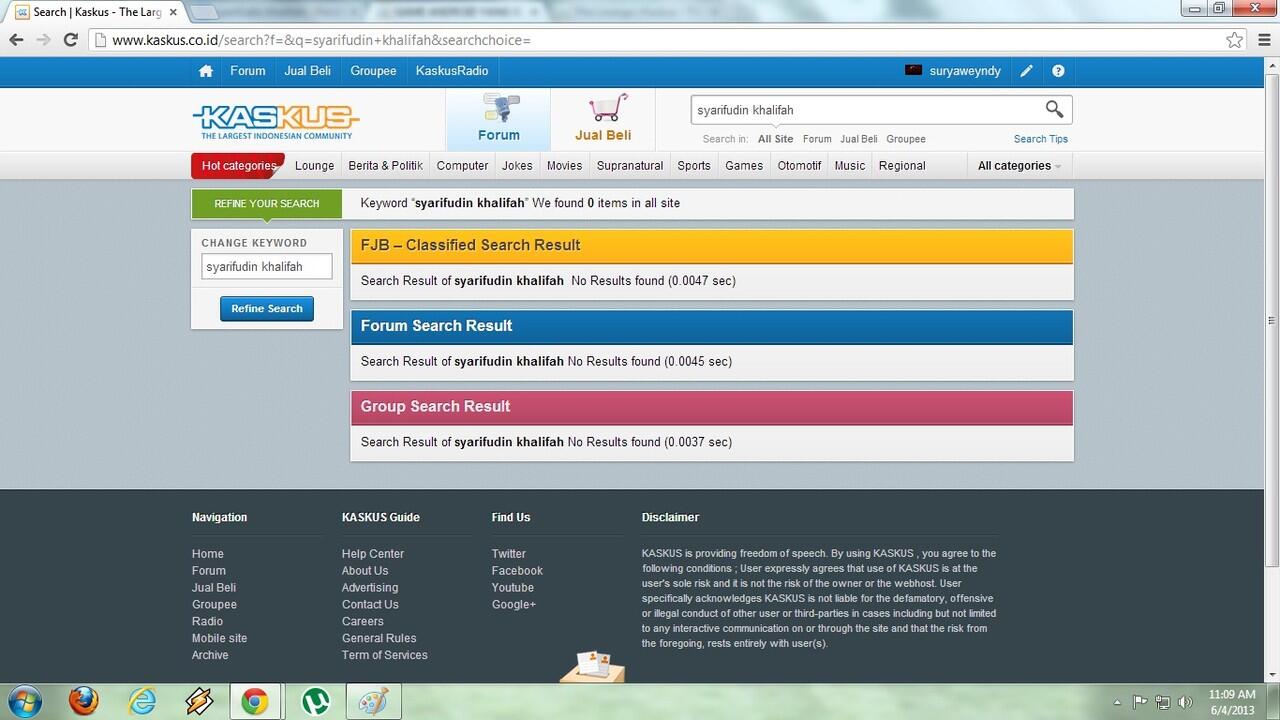The width and height of the screenshot is (1280, 720).
Task: Open Twitter link under Find Us
Action: 508,554
